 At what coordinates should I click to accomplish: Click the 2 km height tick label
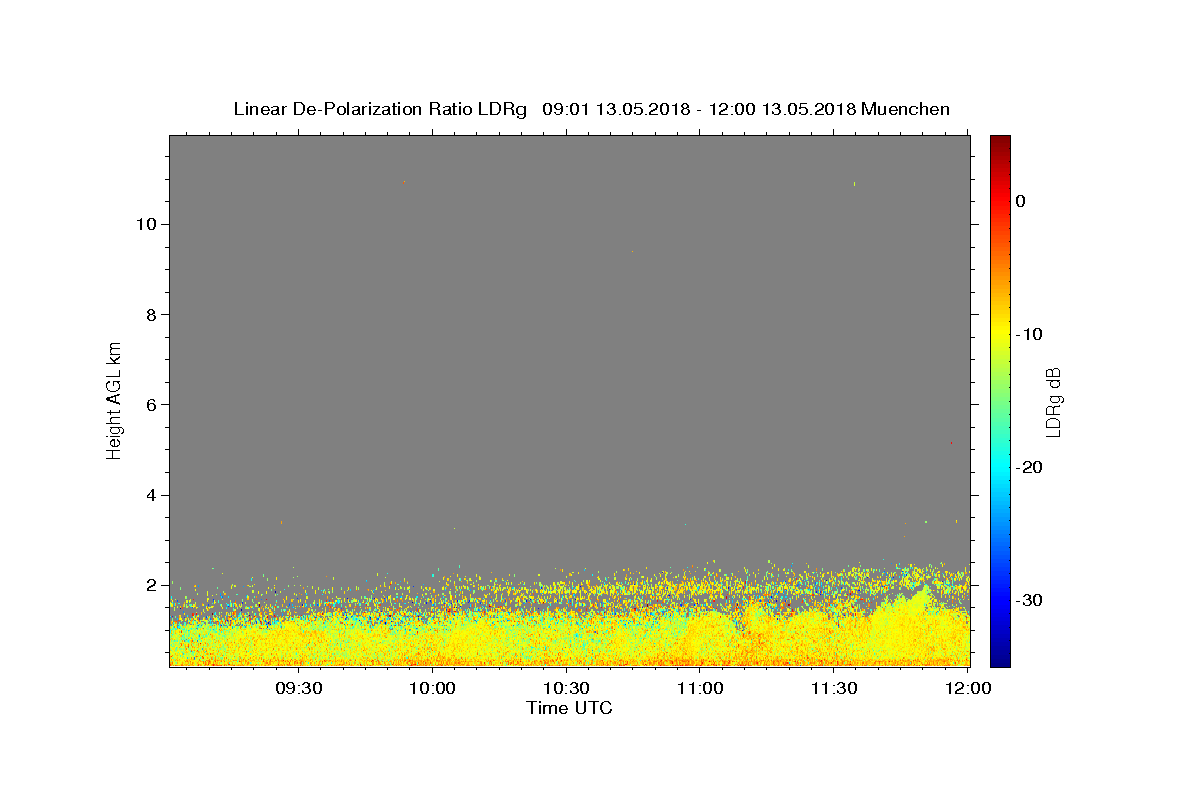pyautogui.click(x=150, y=585)
